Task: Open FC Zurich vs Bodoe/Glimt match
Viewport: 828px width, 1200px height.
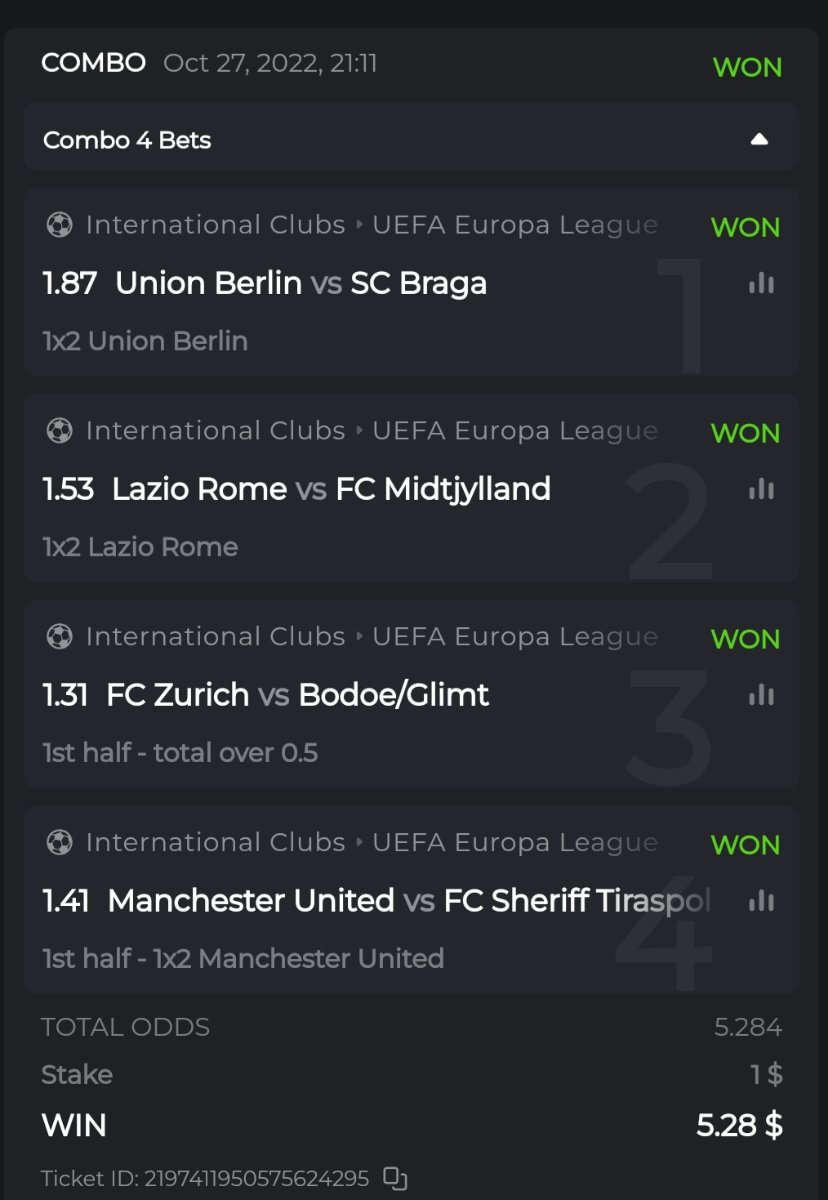Action: pos(297,695)
